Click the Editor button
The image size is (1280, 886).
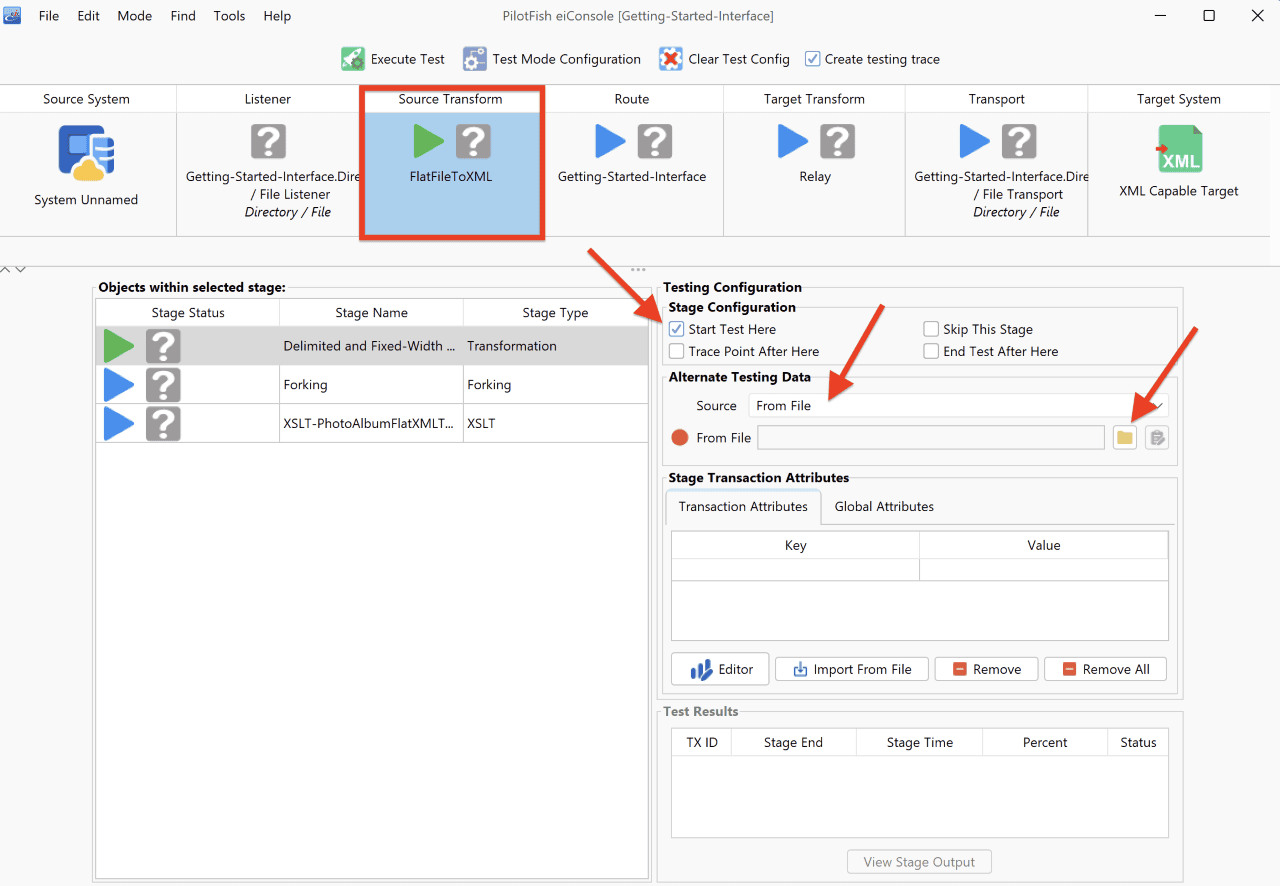coord(720,669)
